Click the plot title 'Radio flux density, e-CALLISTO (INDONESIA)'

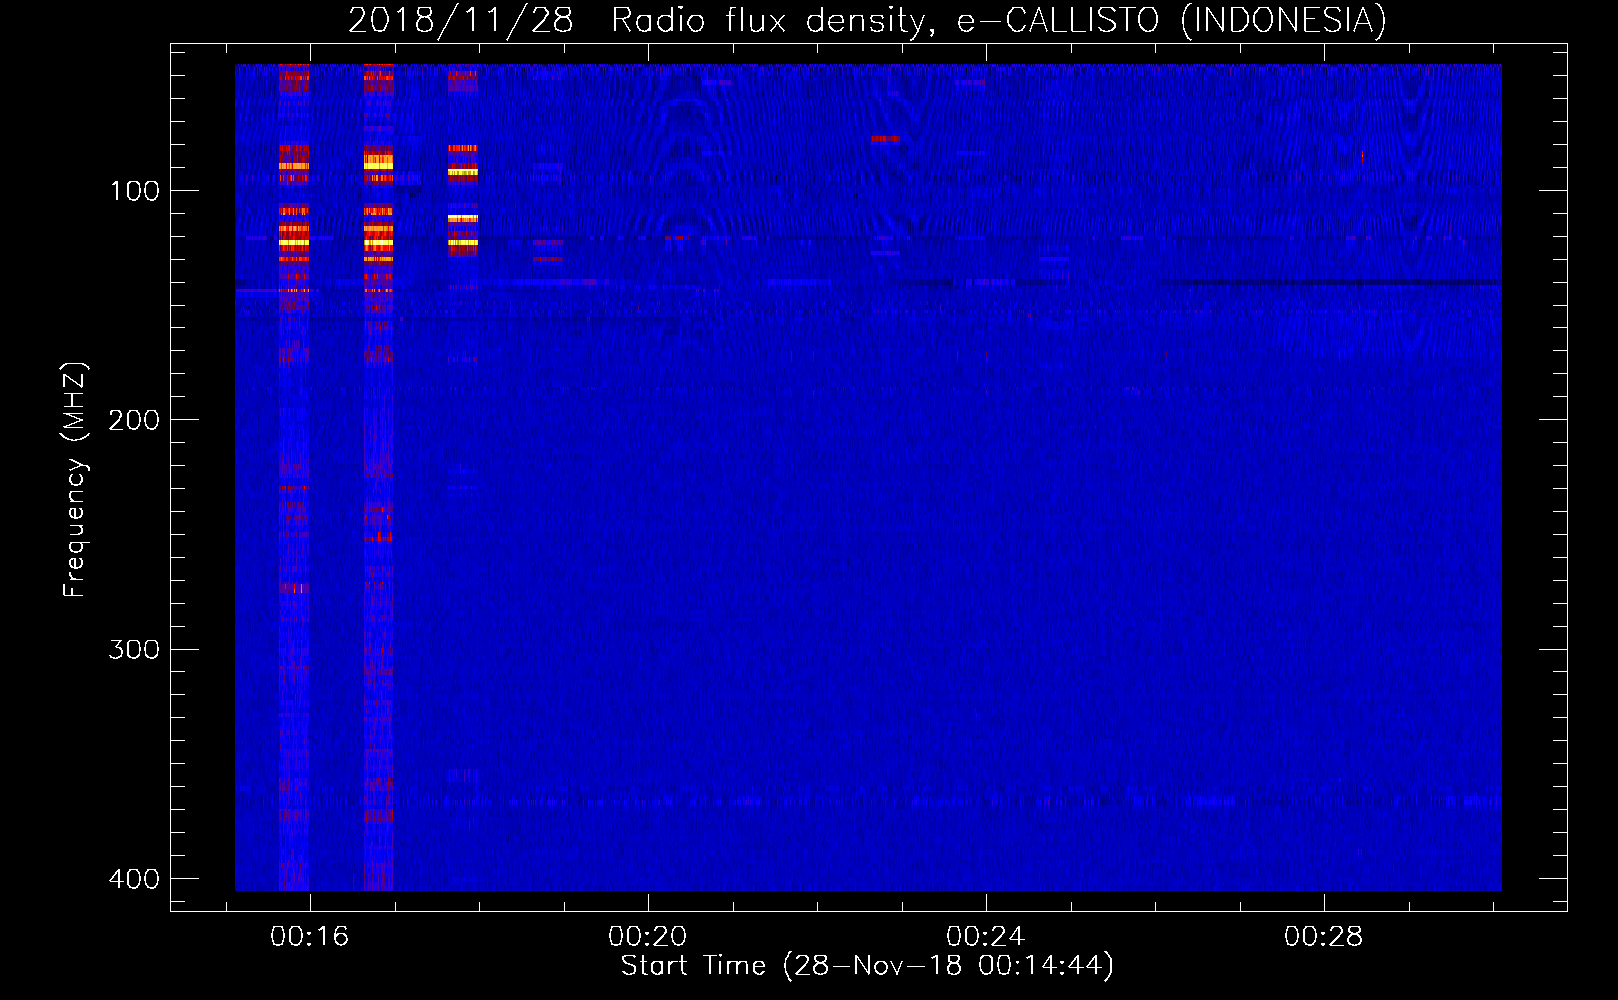999,21
